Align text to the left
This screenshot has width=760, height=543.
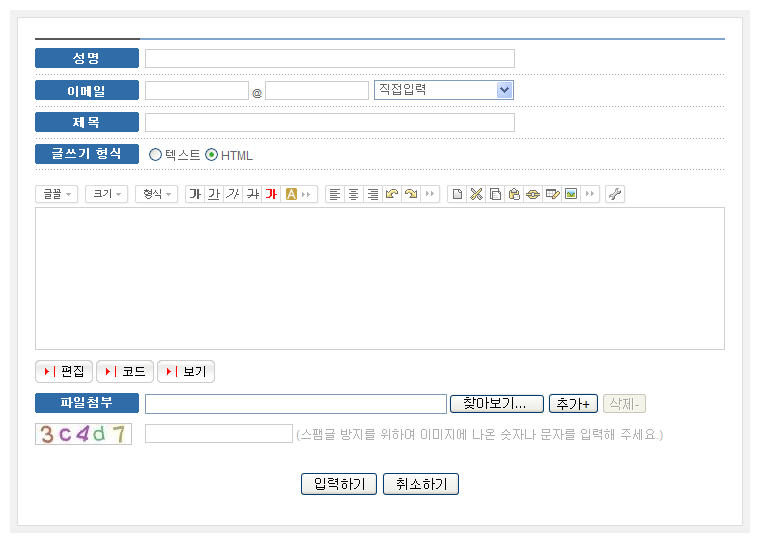pos(335,194)
